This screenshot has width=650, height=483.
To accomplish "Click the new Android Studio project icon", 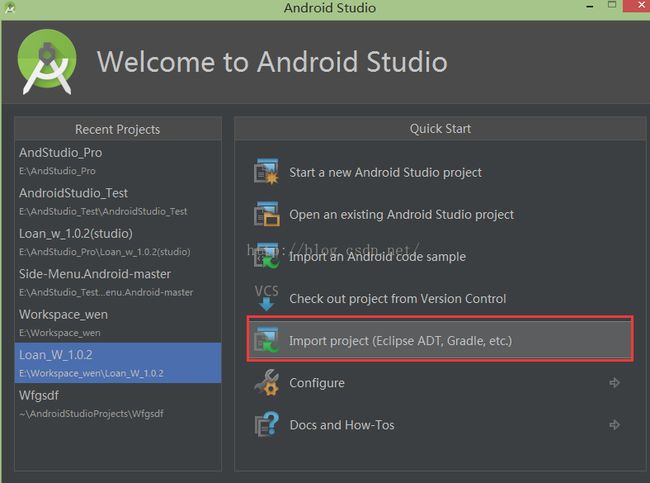I will coord(266,171).
